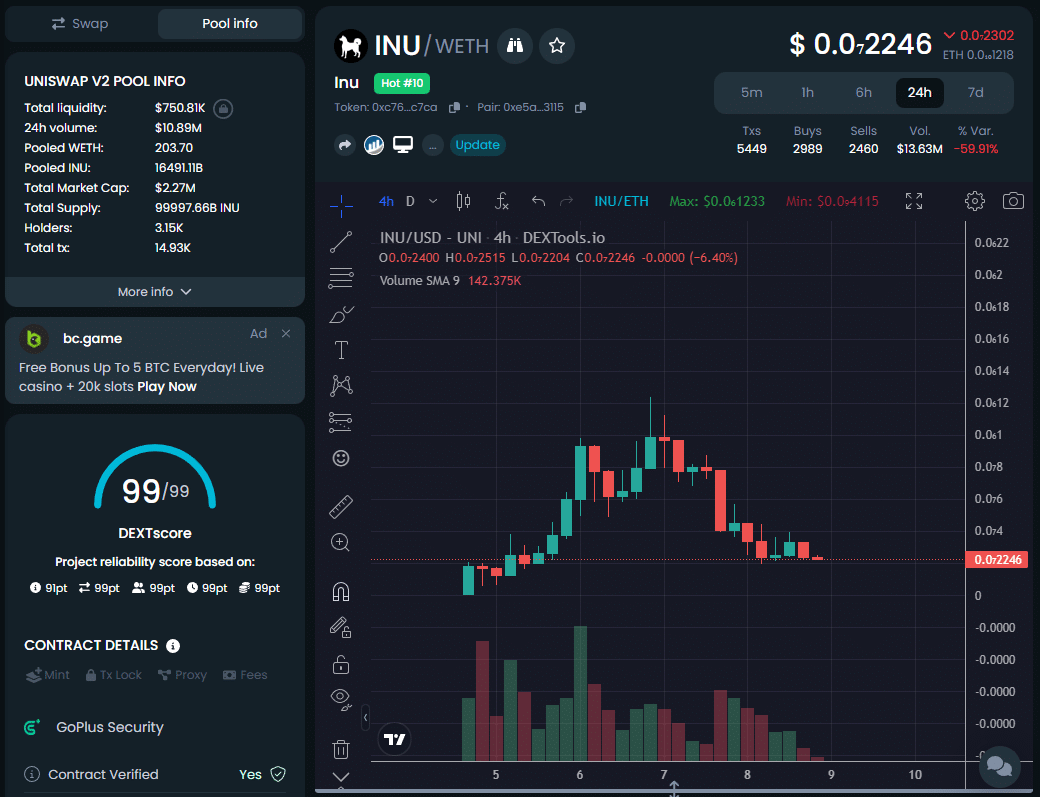Open the live chat bubble
Viewport: 1040px width, 797px height.
(x=999, y=766)
